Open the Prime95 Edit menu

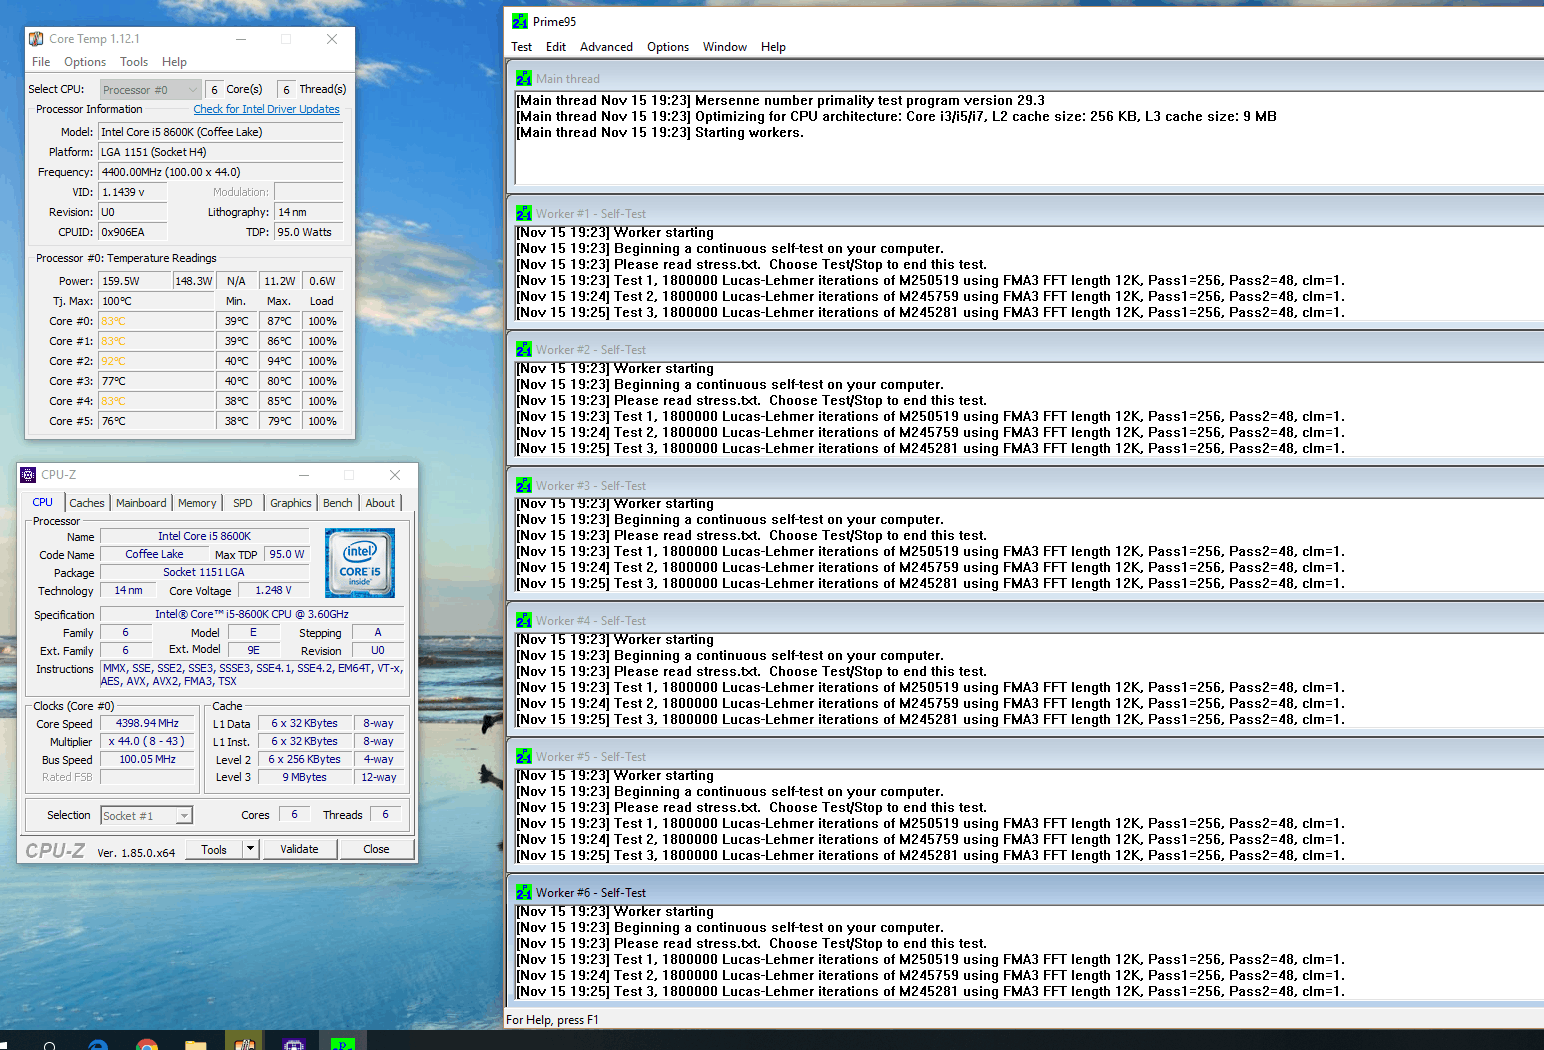[x=556, y=47]
